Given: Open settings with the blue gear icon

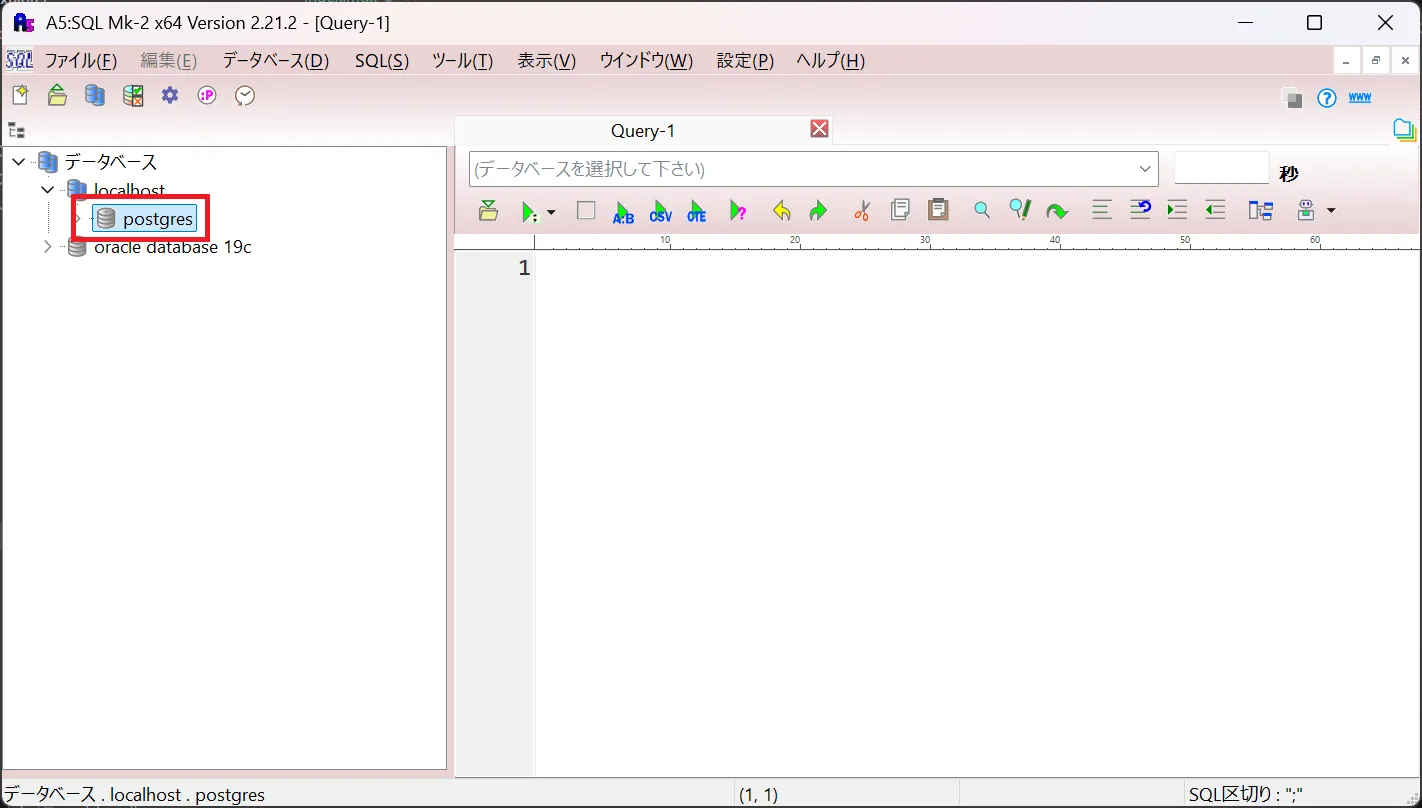Looking at the screenshot, I should point(170,96).
